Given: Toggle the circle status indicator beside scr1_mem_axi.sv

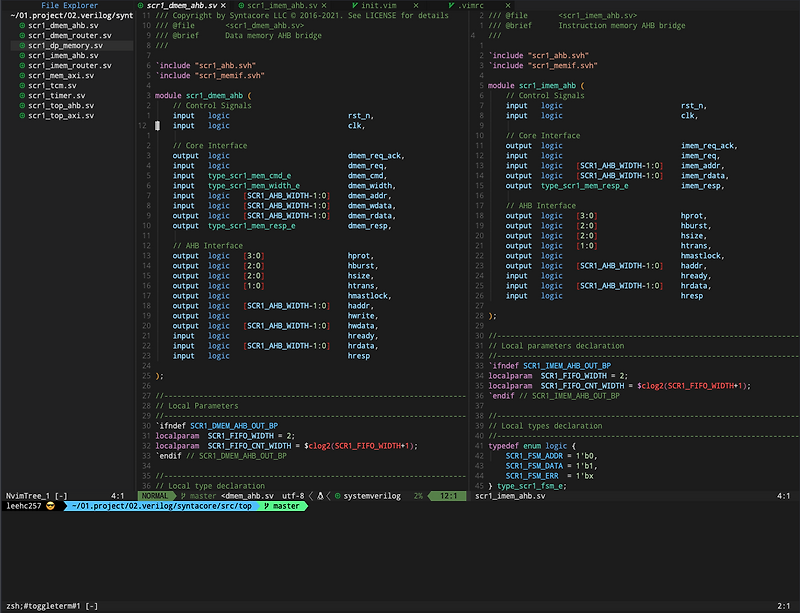Looking at the screenshot, I should (22, 75).
